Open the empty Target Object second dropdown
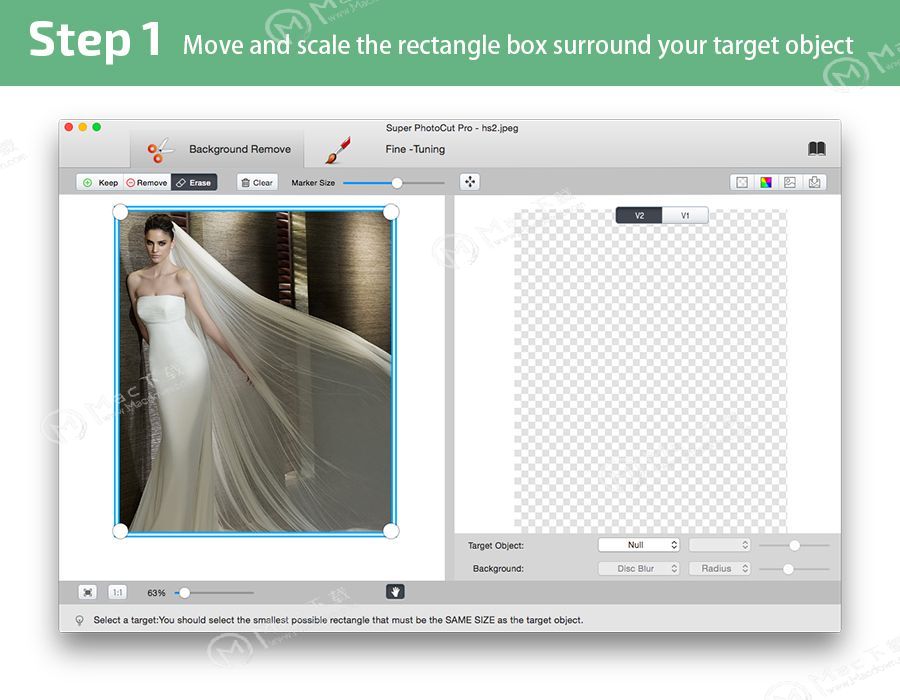Viewport: 900px width, 700px height. point(720,545)
